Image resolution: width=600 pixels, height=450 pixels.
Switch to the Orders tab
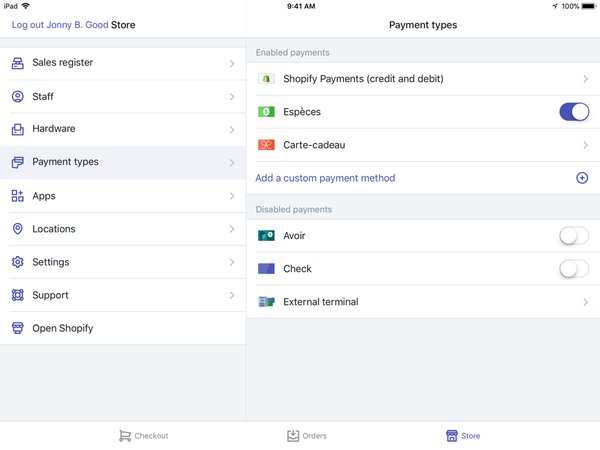[x=306, y=436]
